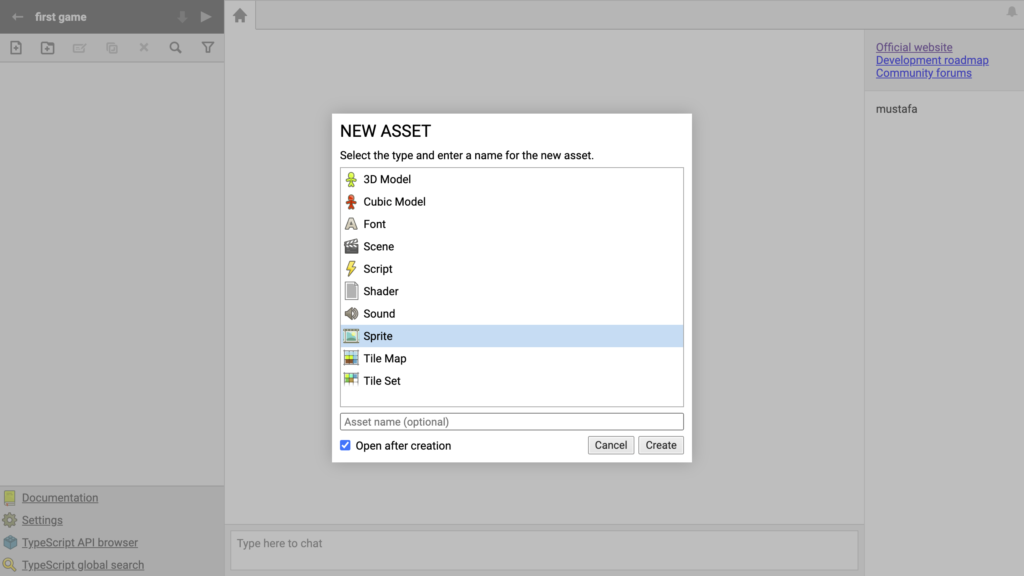Open the search assets magnifier icon
The image size is (1024, 576).
pyautogui.click(x=176, y=48)
